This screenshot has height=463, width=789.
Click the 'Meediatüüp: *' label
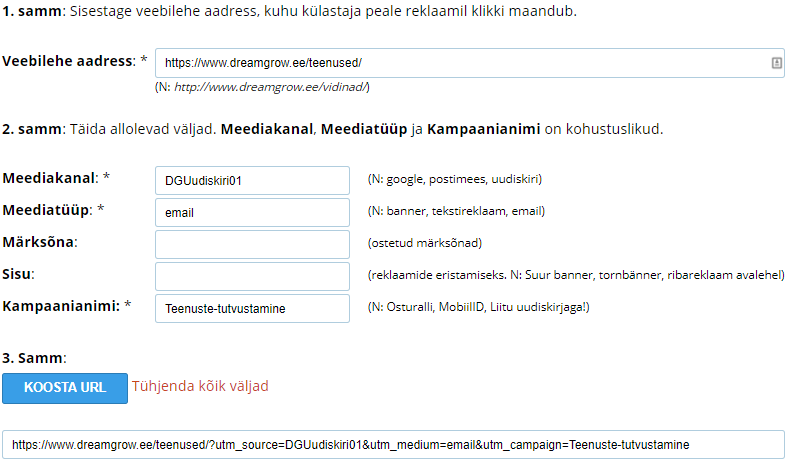pos(53,210)
